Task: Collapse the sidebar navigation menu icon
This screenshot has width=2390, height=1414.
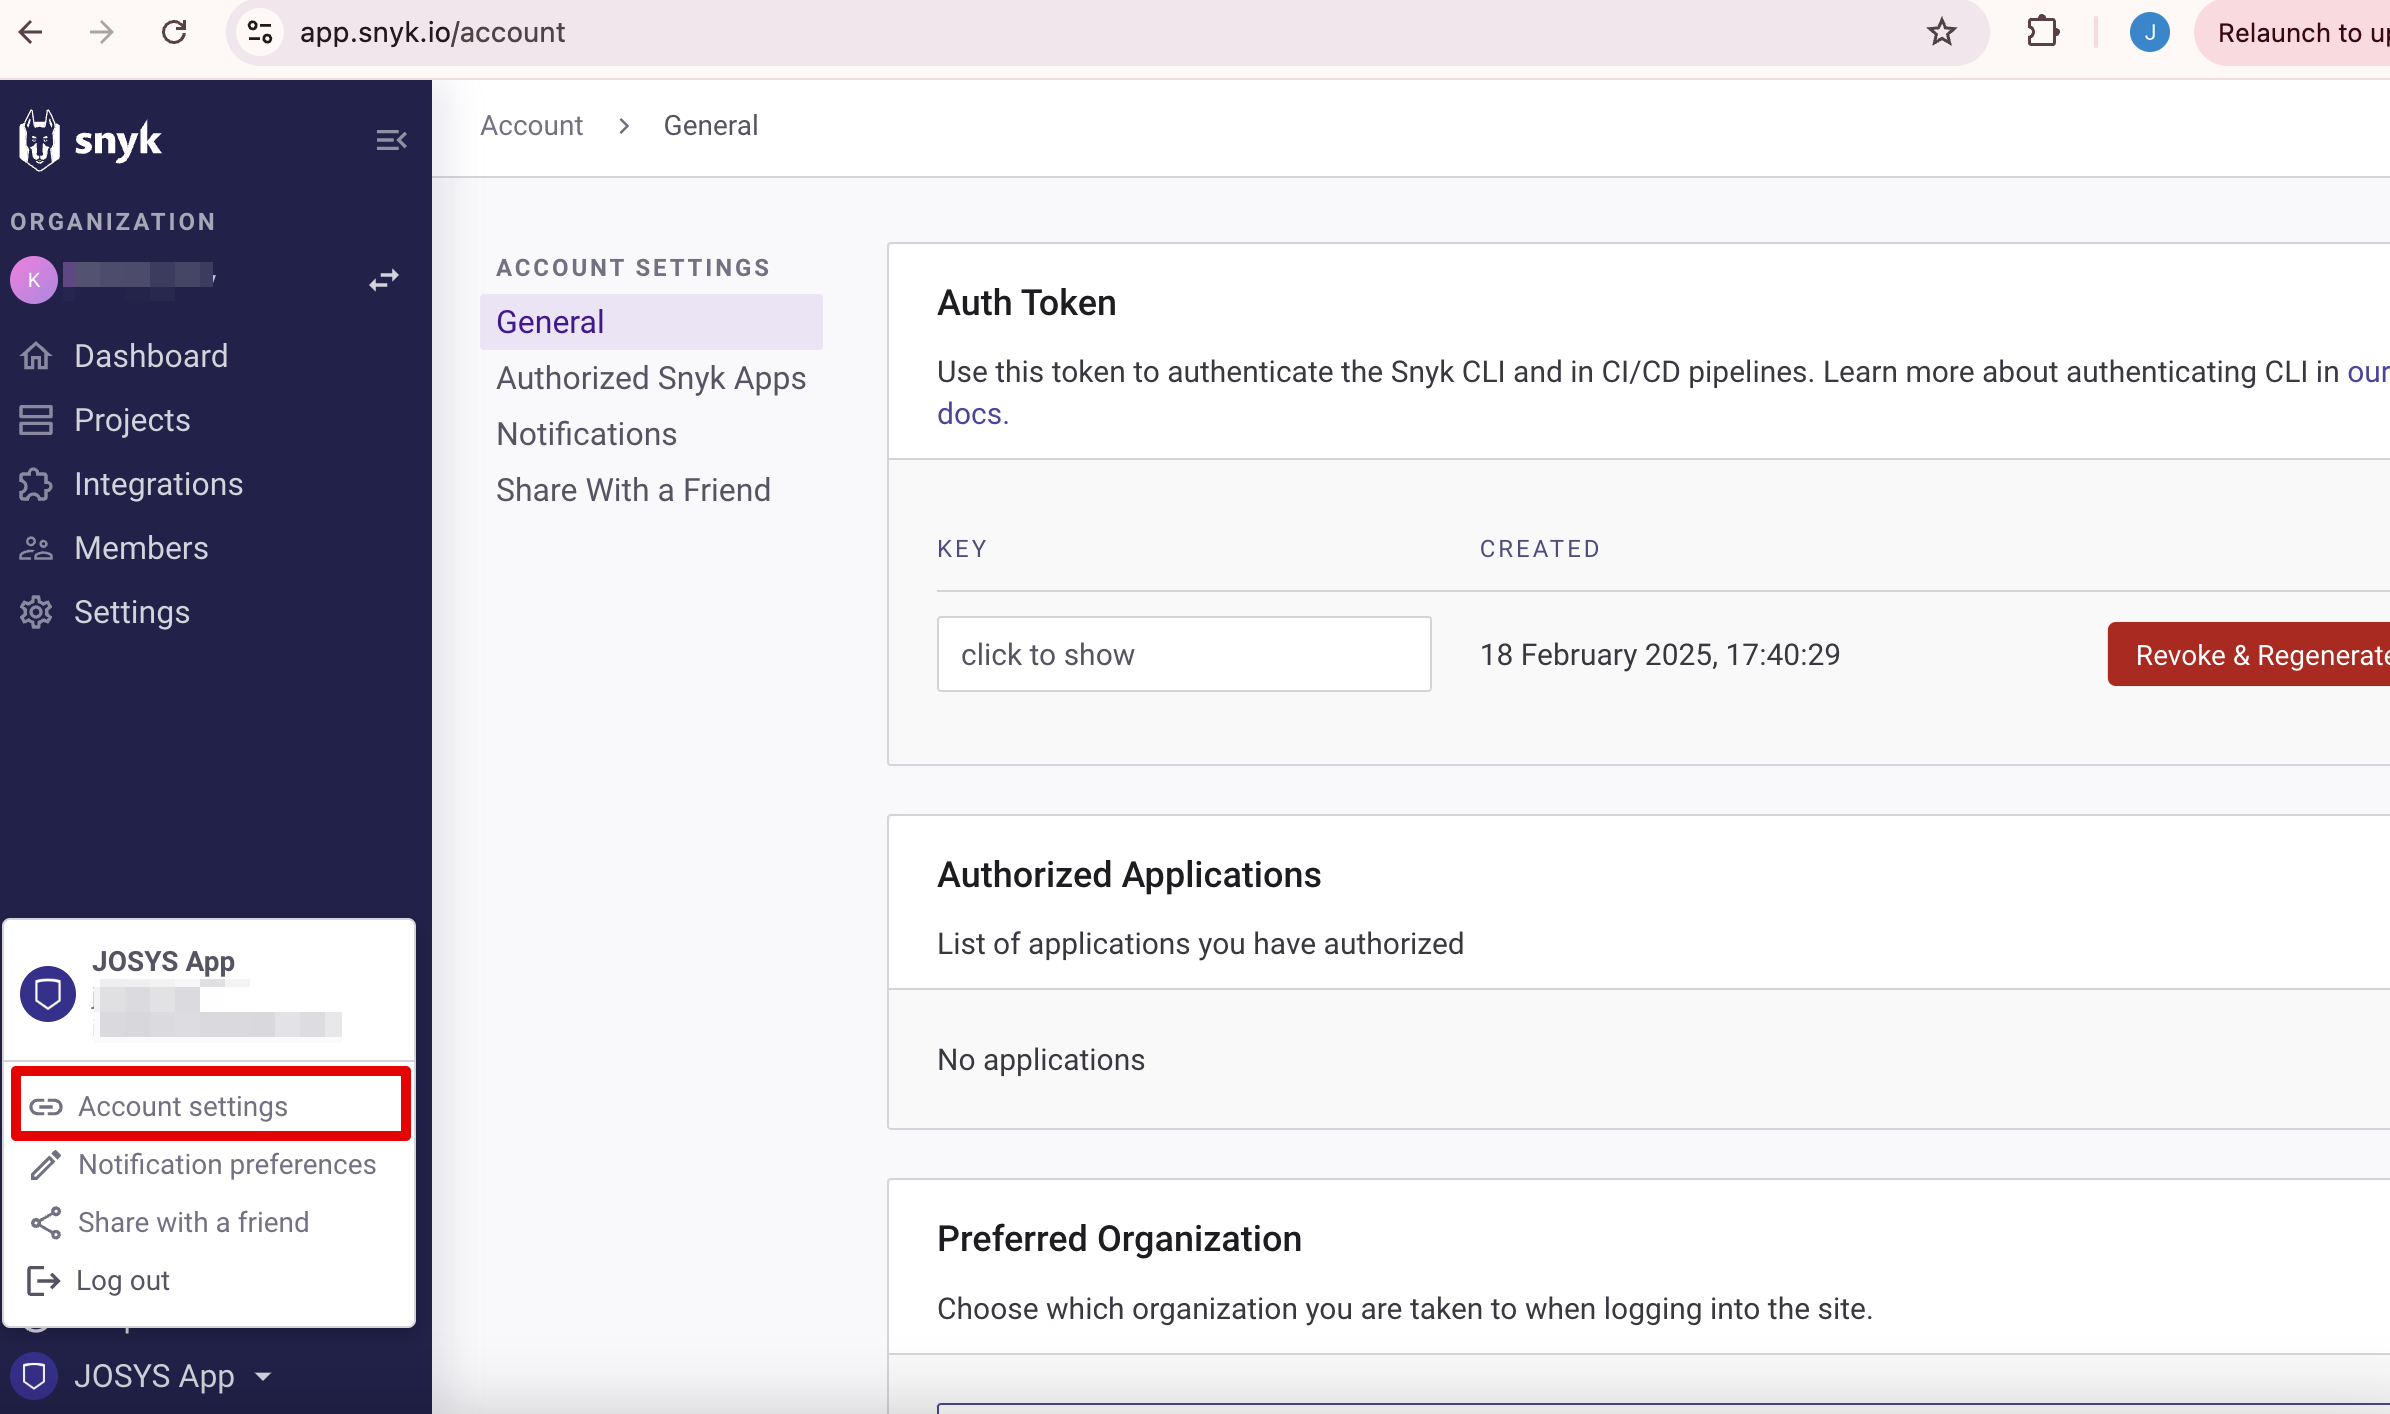Action: click(390, 140)
